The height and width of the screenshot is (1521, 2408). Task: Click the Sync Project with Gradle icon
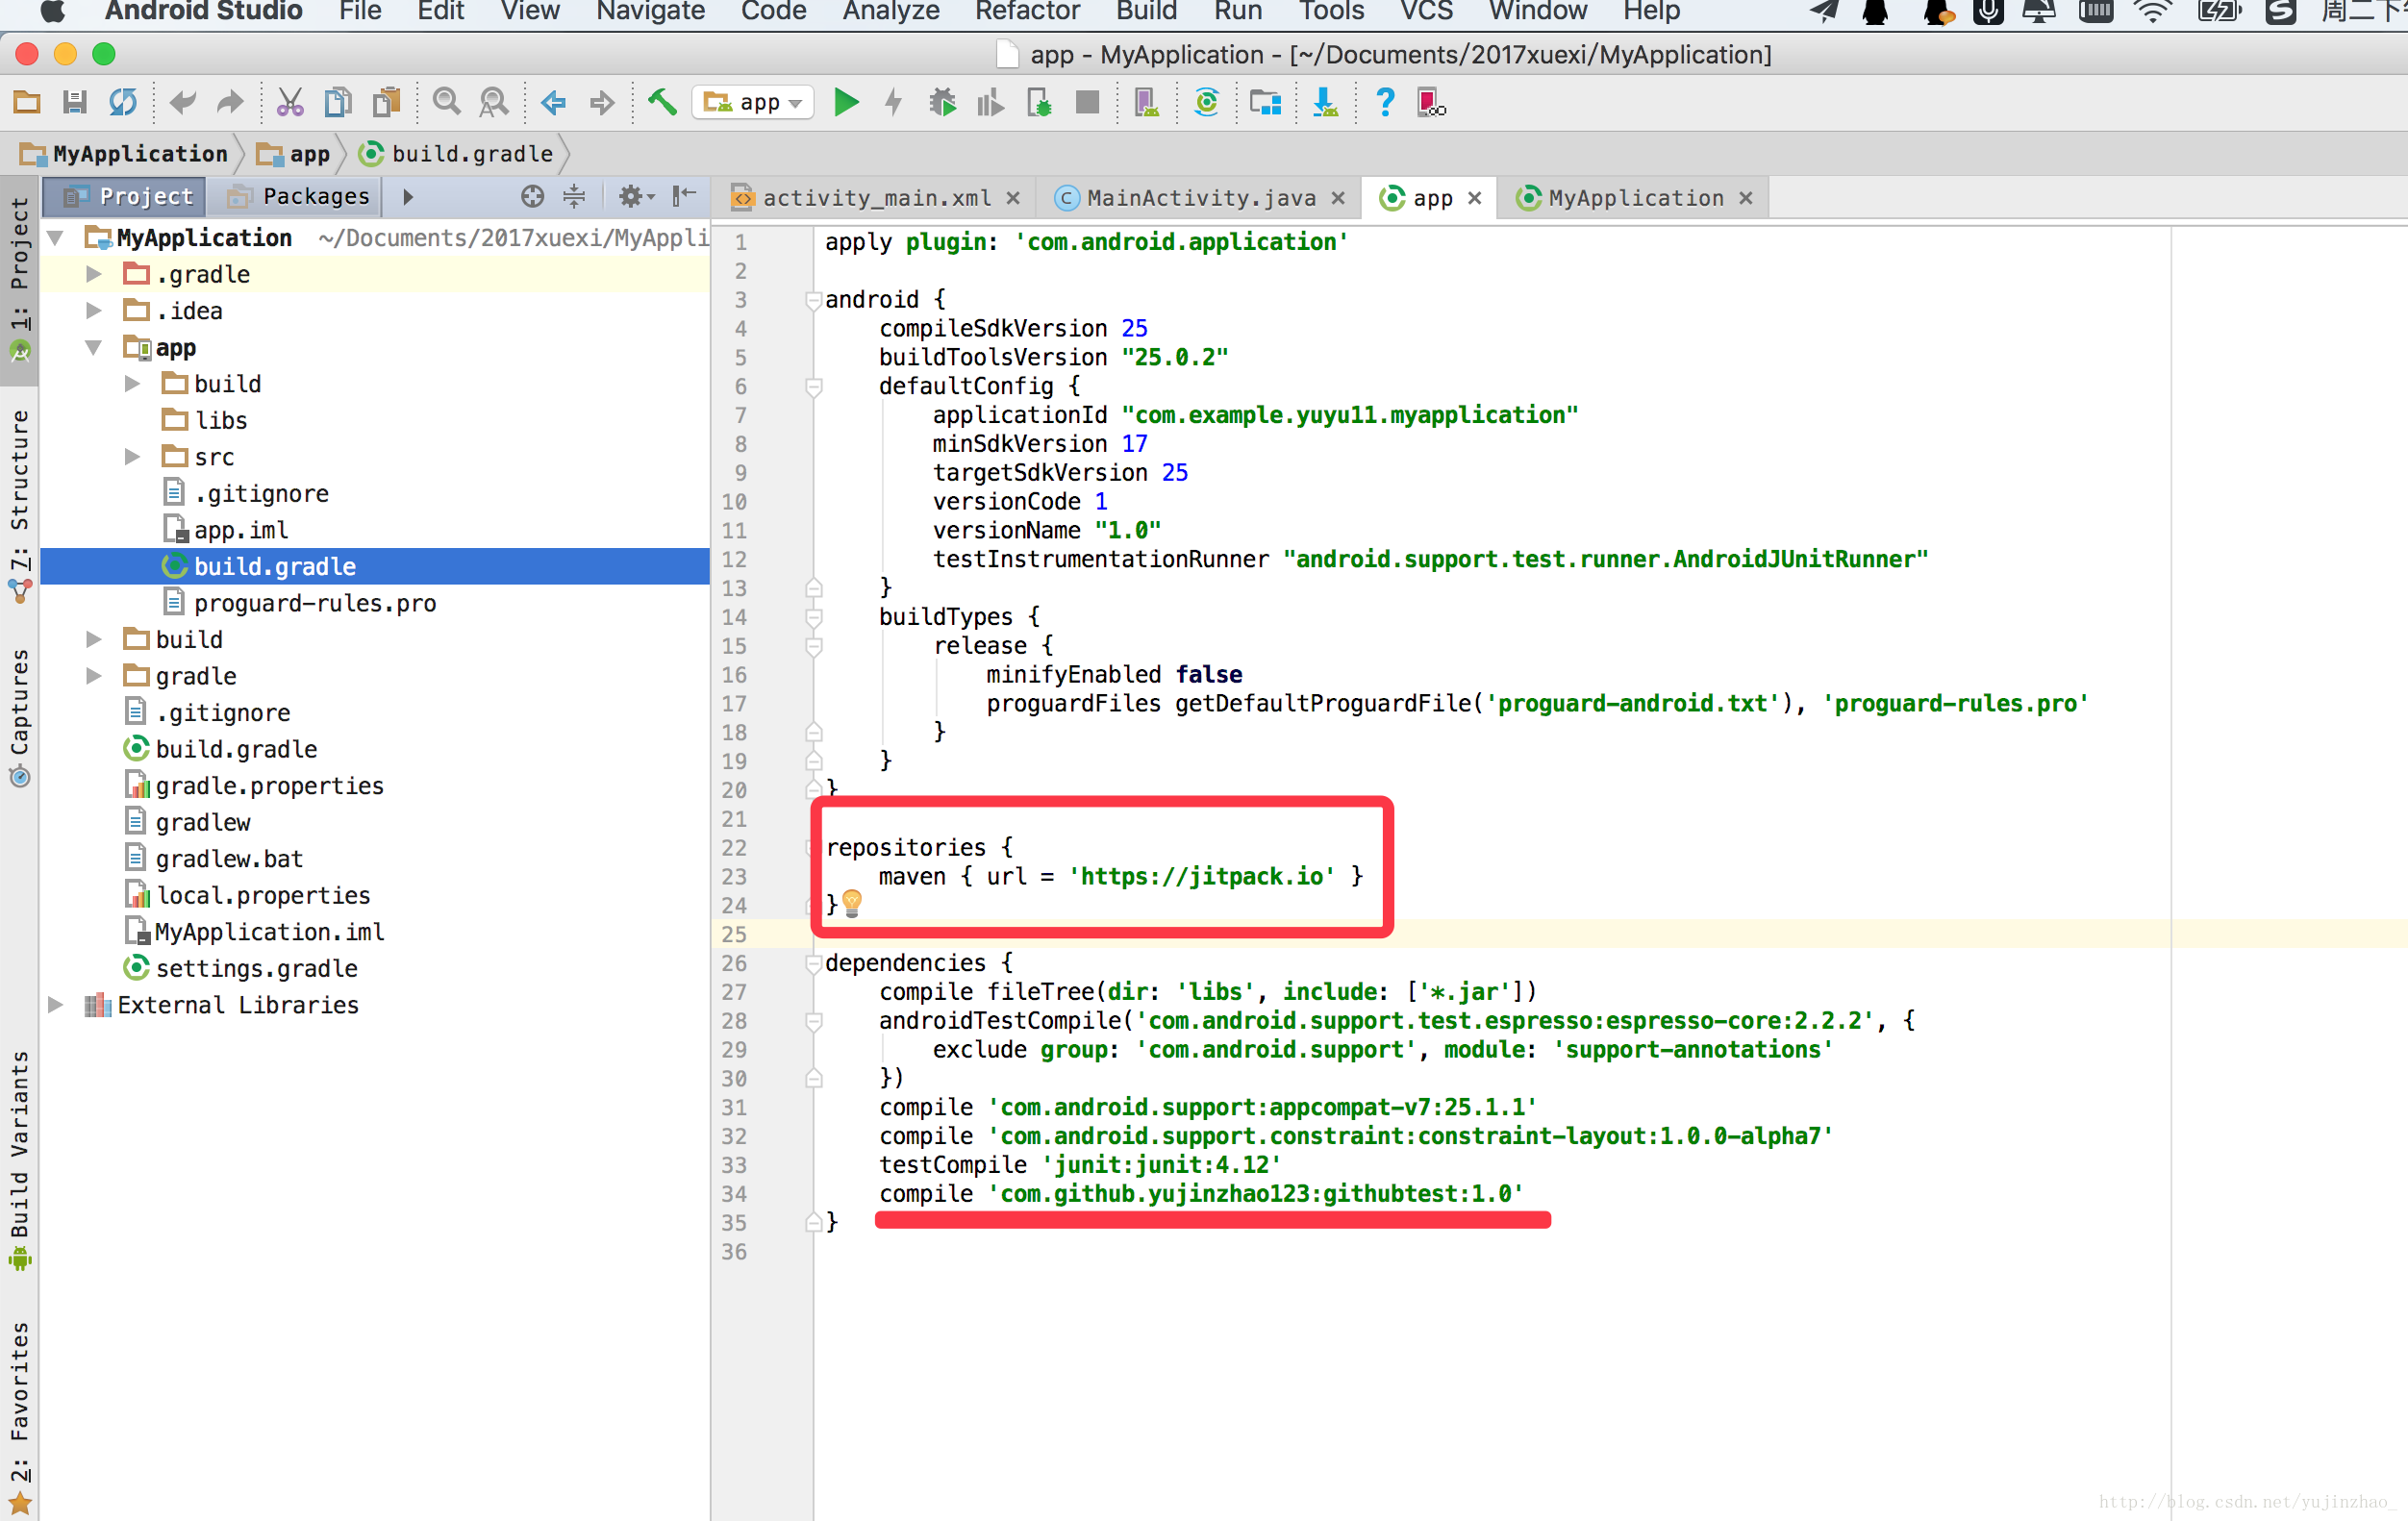1207,102
